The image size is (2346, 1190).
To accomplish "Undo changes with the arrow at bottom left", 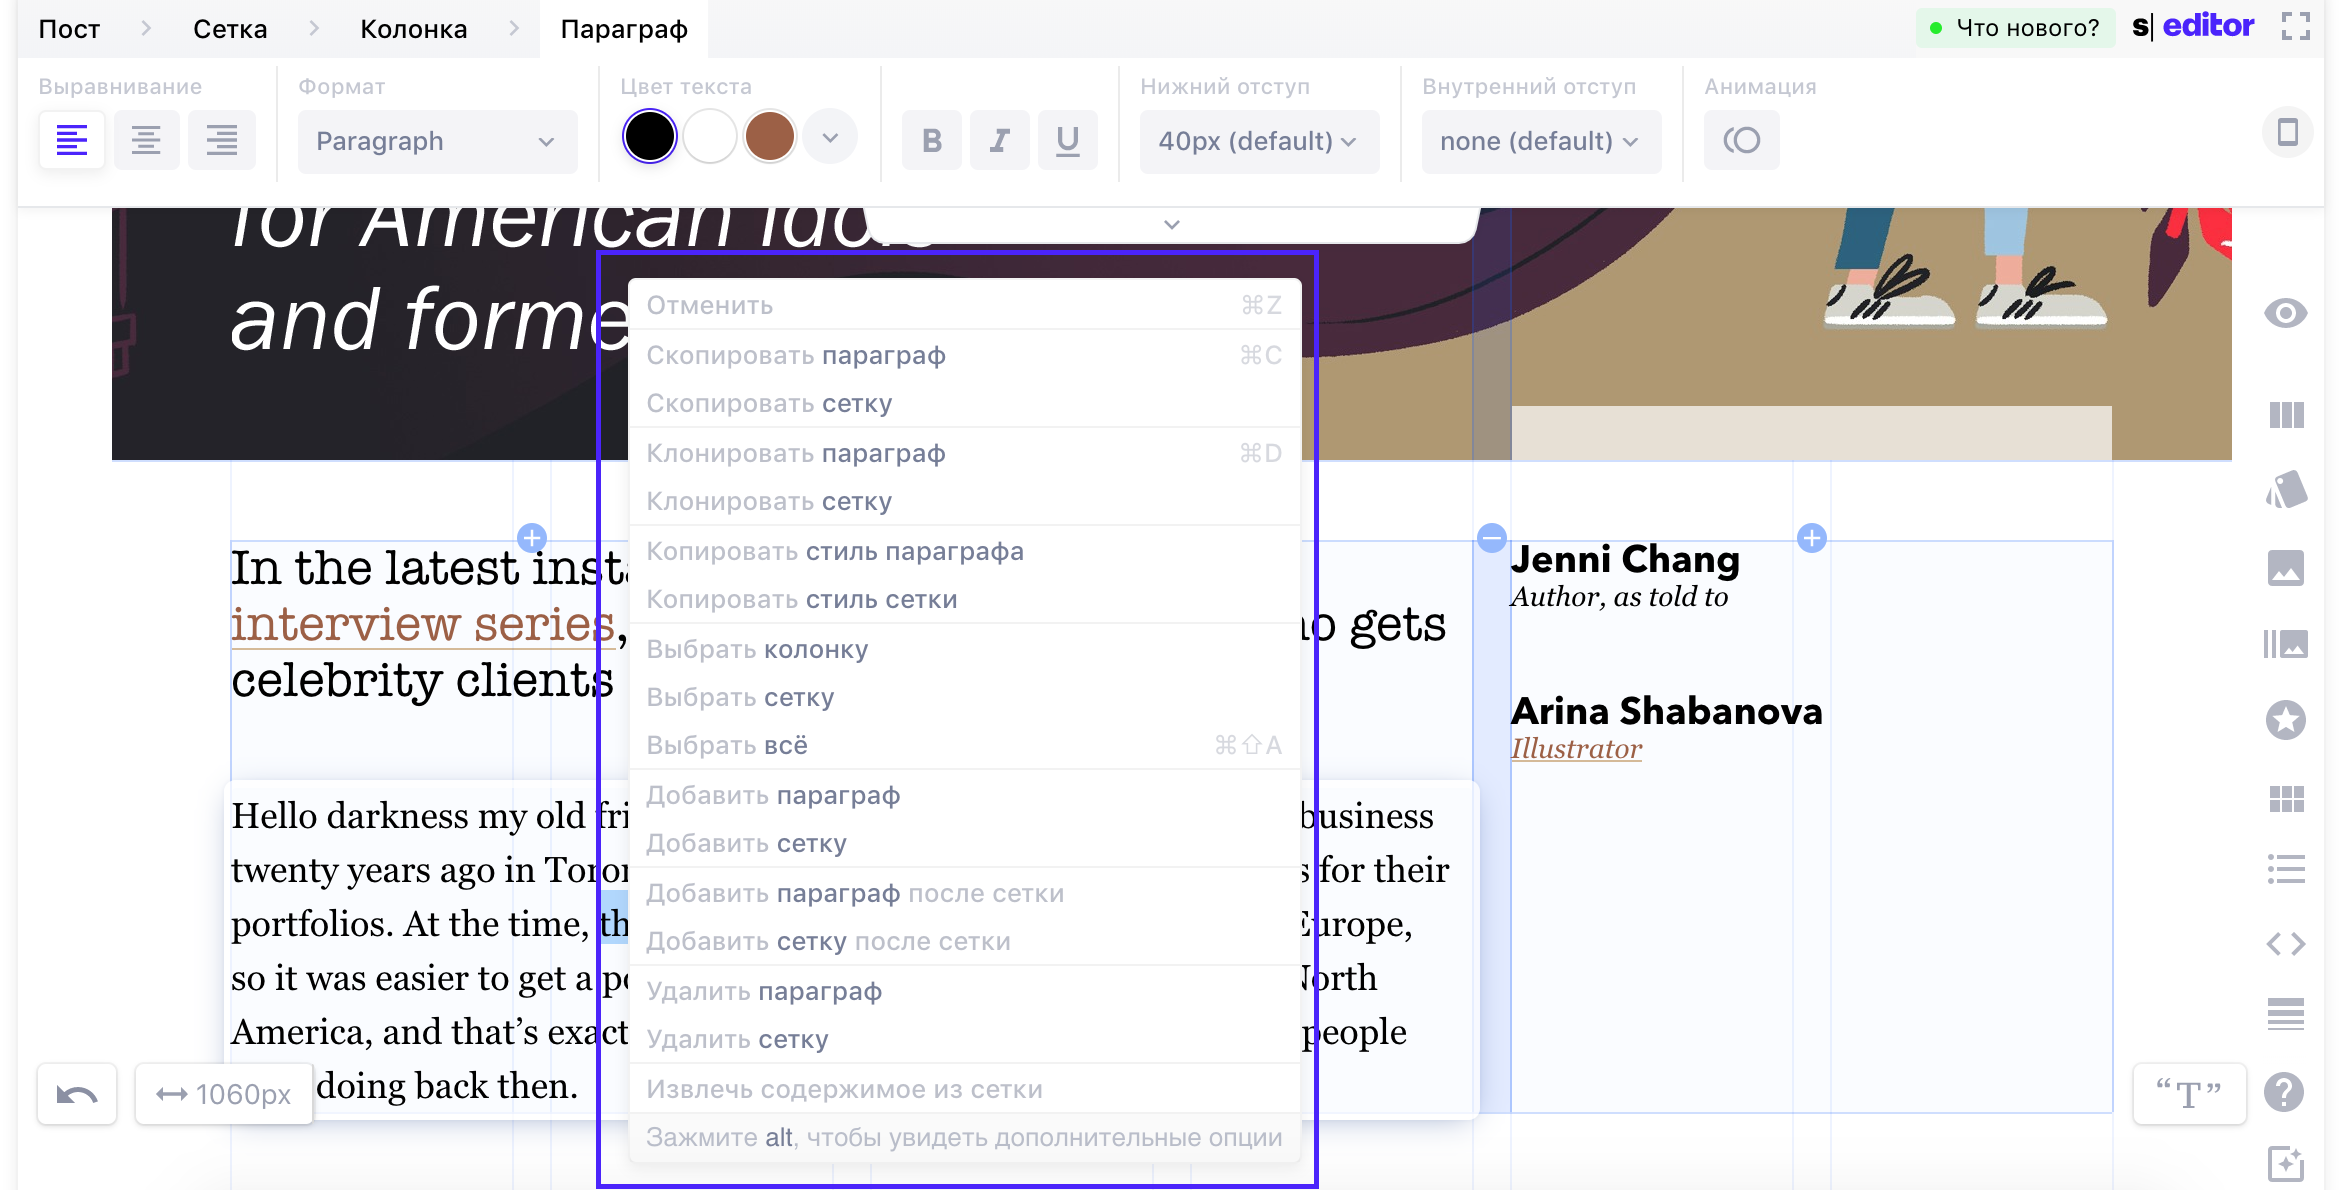I will [x=76, y=1093].
